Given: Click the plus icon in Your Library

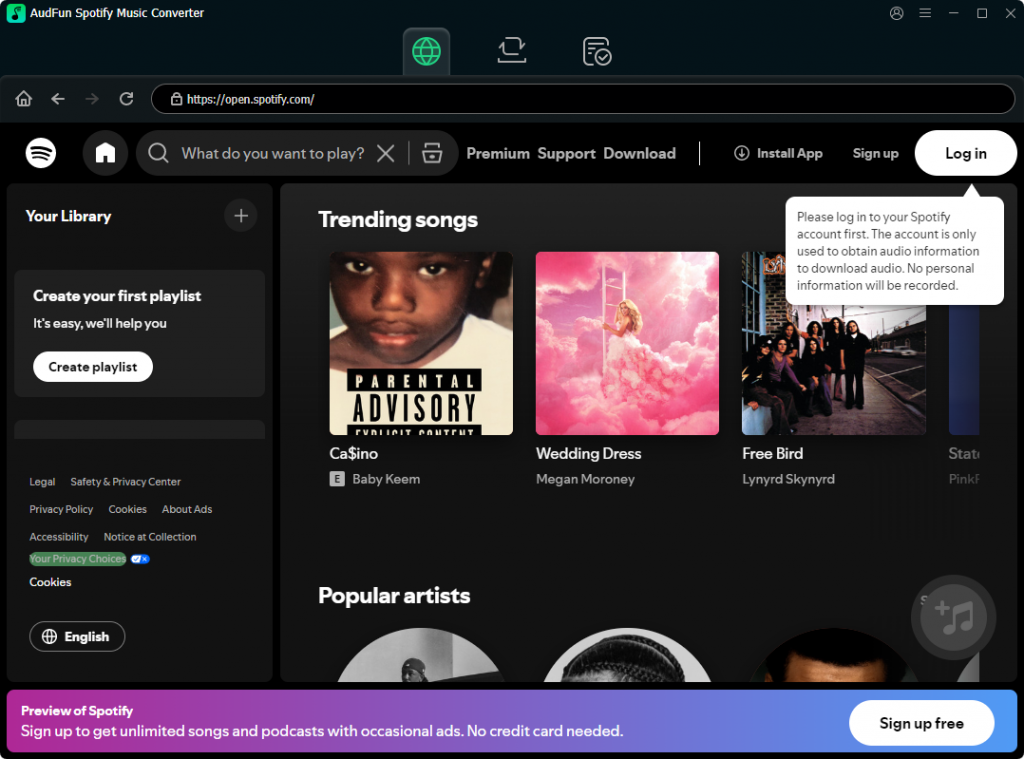Looking at the screenshot, I should [x=241, y=216].
